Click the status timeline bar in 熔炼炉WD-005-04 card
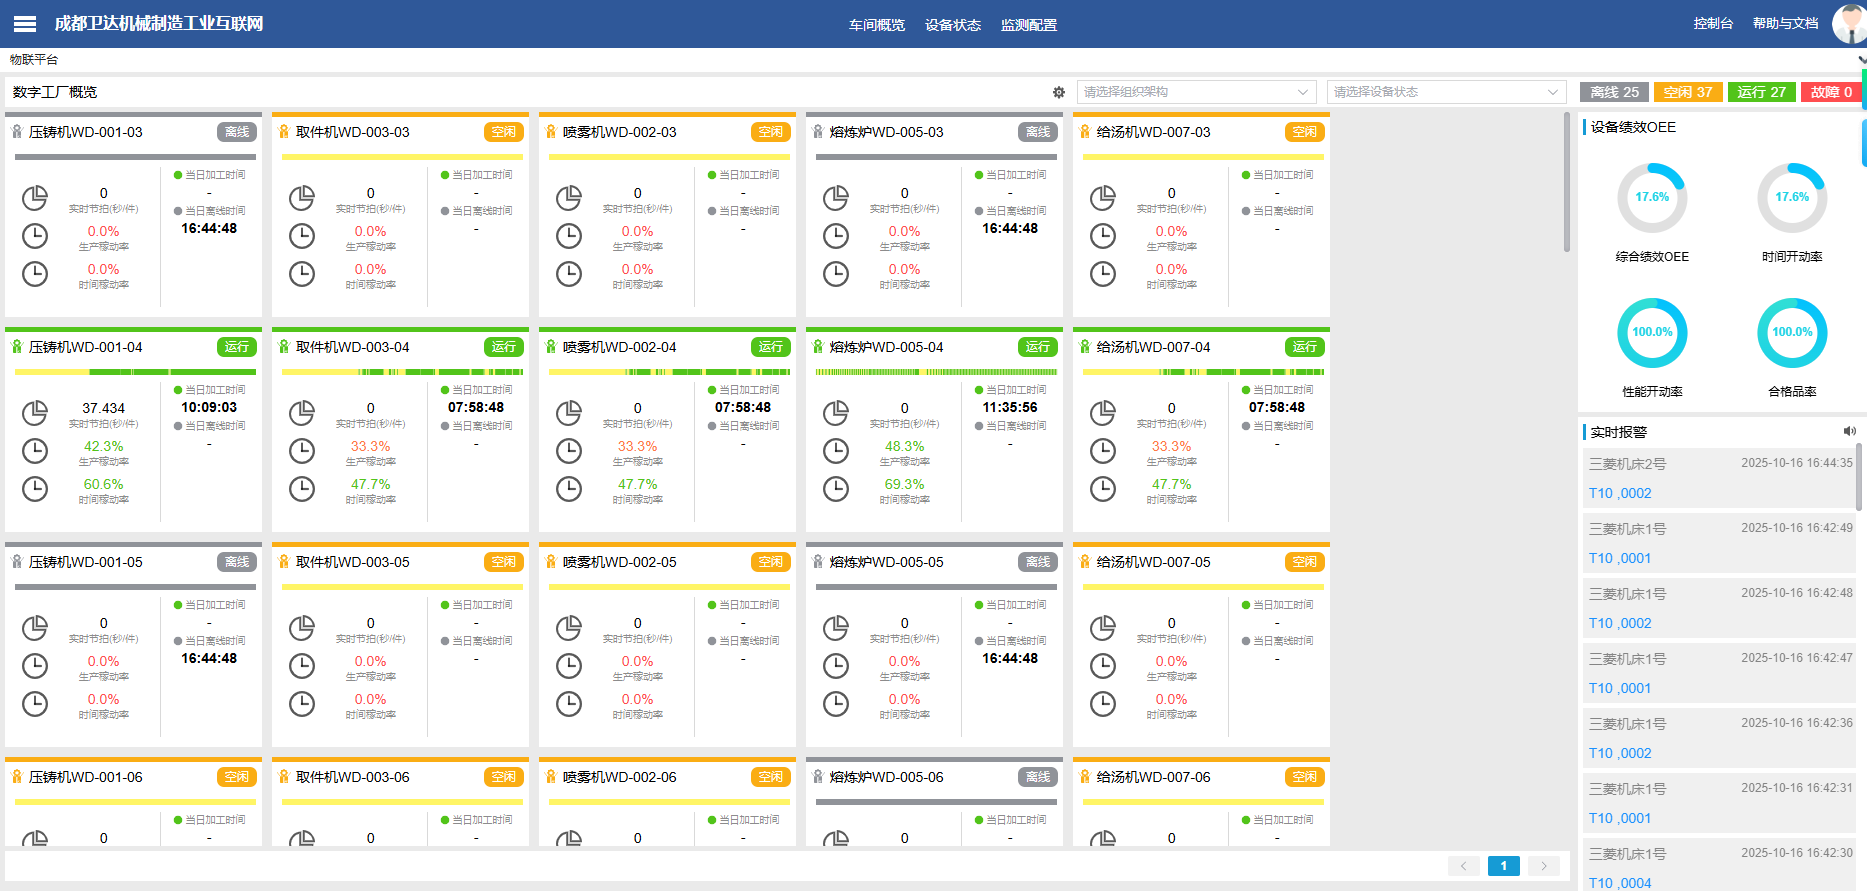This screenshot has height=892, width=1867. (x=934, y=372)
